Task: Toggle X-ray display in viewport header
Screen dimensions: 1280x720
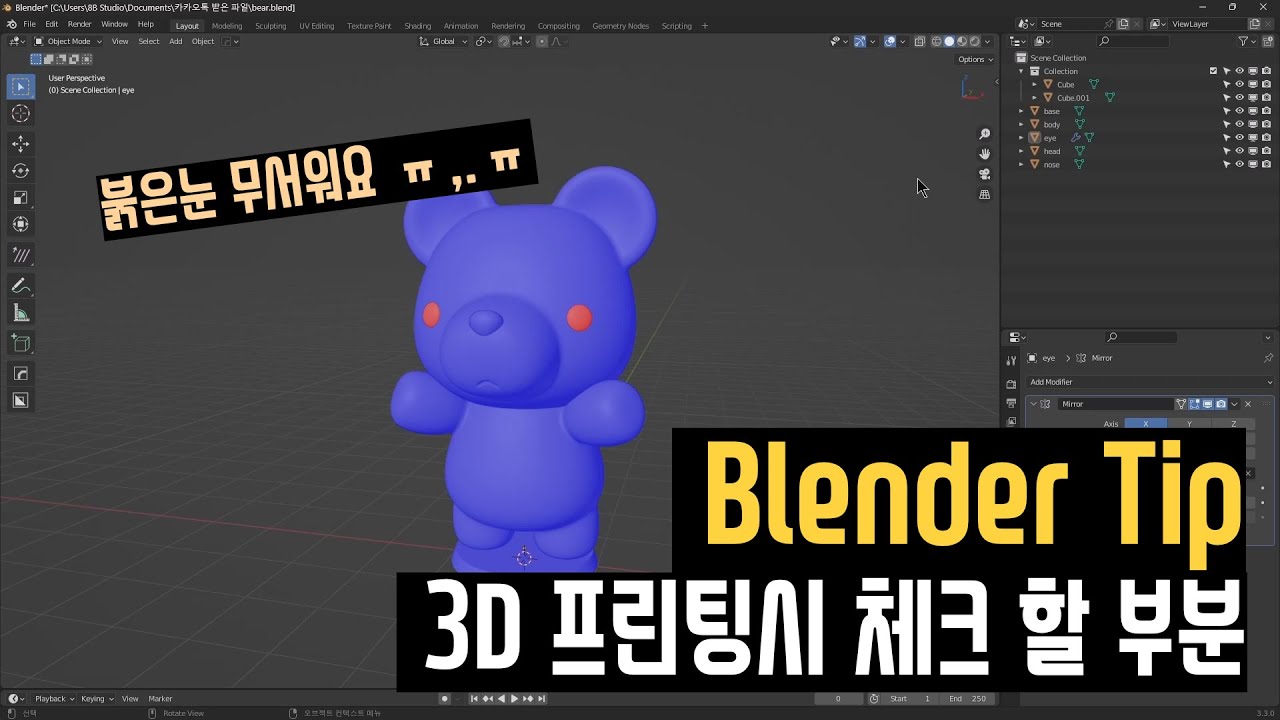Action: click(x=918, y=41)
